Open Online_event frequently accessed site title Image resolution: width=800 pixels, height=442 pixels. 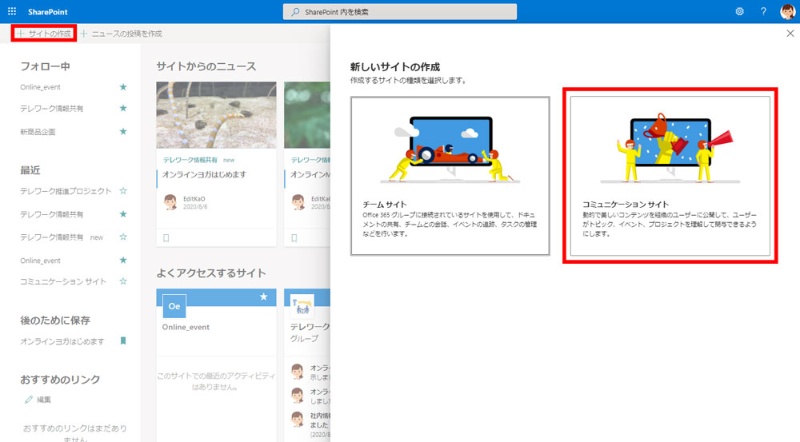tap(186, 327)
